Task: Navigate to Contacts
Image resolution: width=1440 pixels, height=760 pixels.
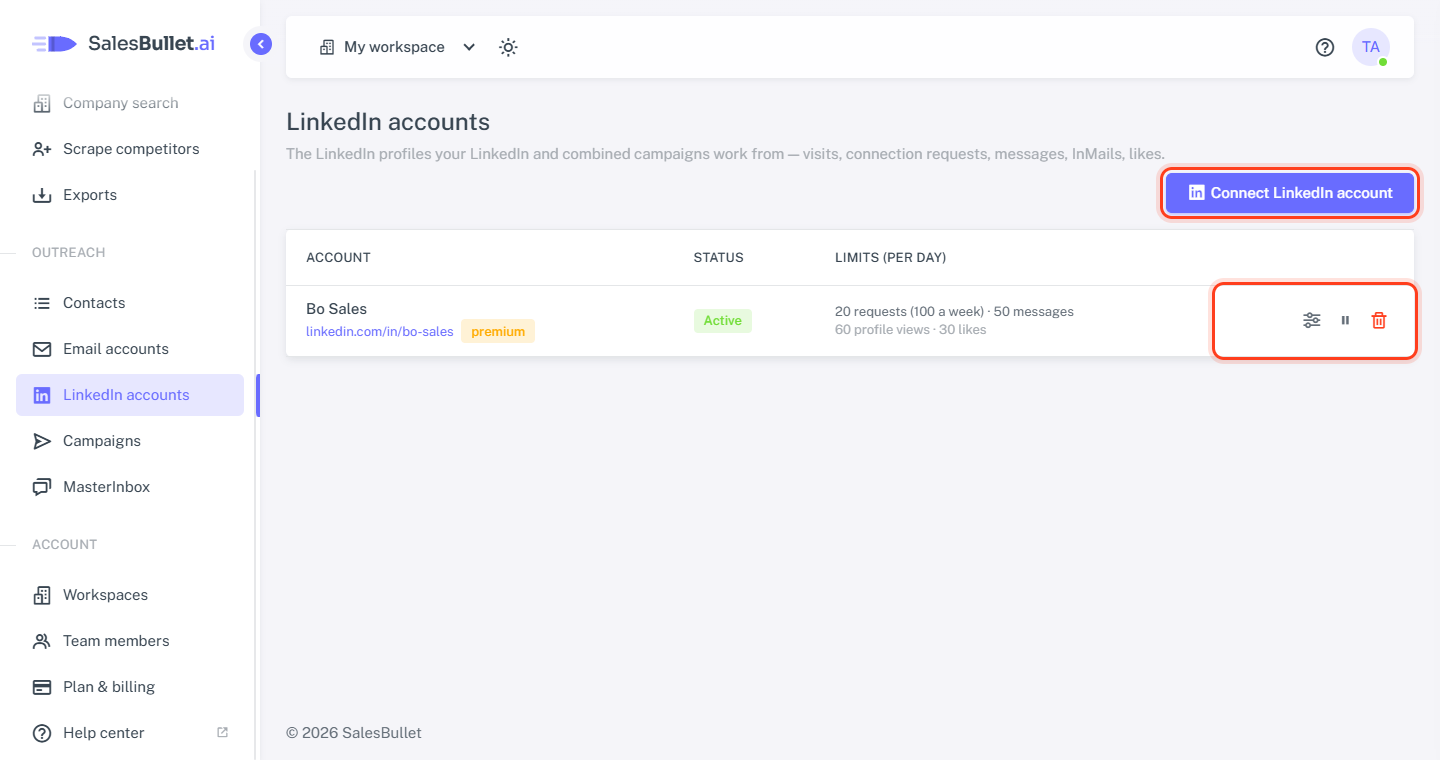Action: coord(130,303)
